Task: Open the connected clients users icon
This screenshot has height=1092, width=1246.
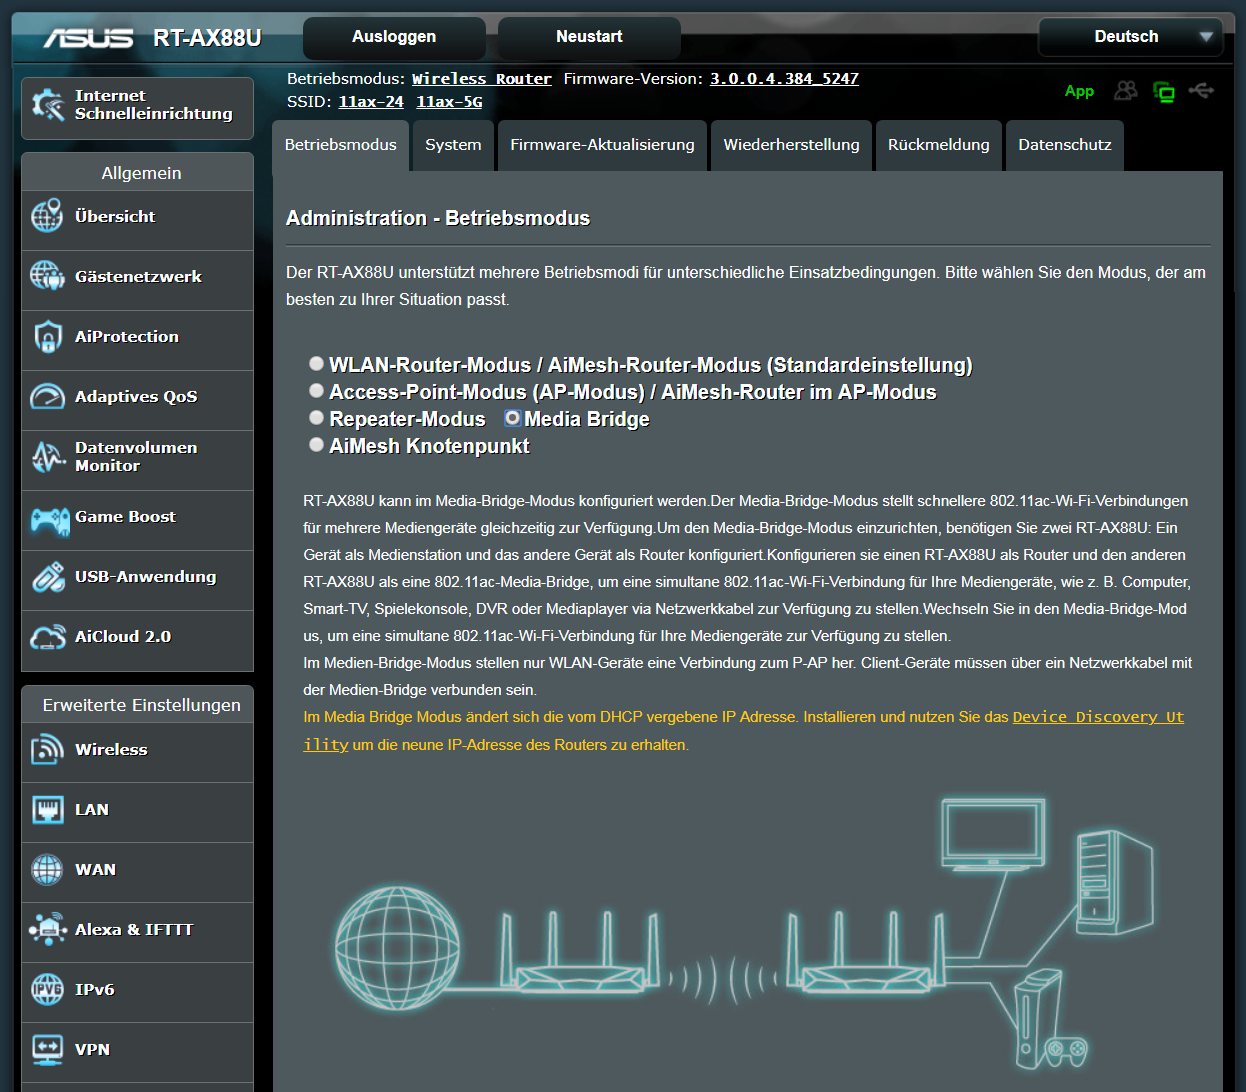Action: 1126,91
